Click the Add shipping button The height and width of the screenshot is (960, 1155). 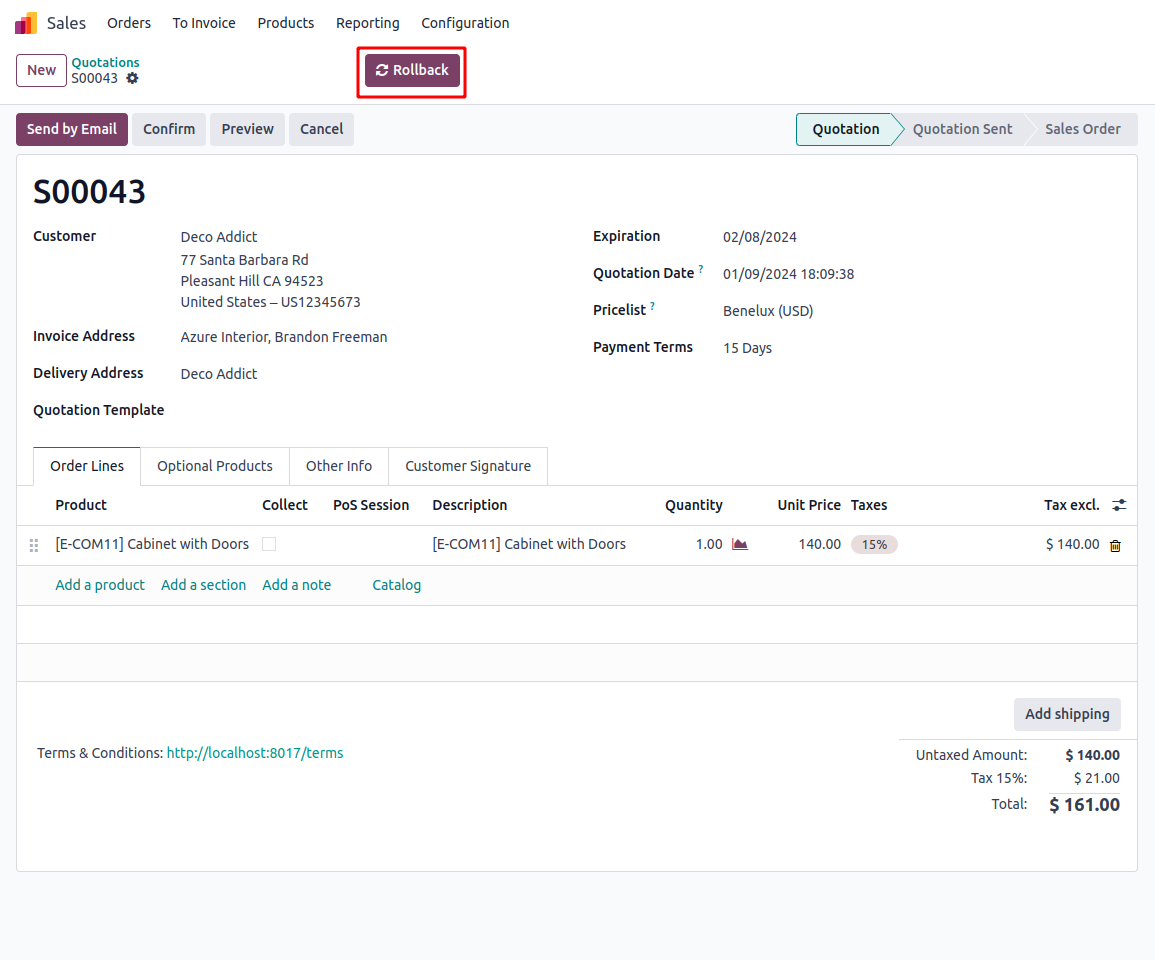(1067, 714)
